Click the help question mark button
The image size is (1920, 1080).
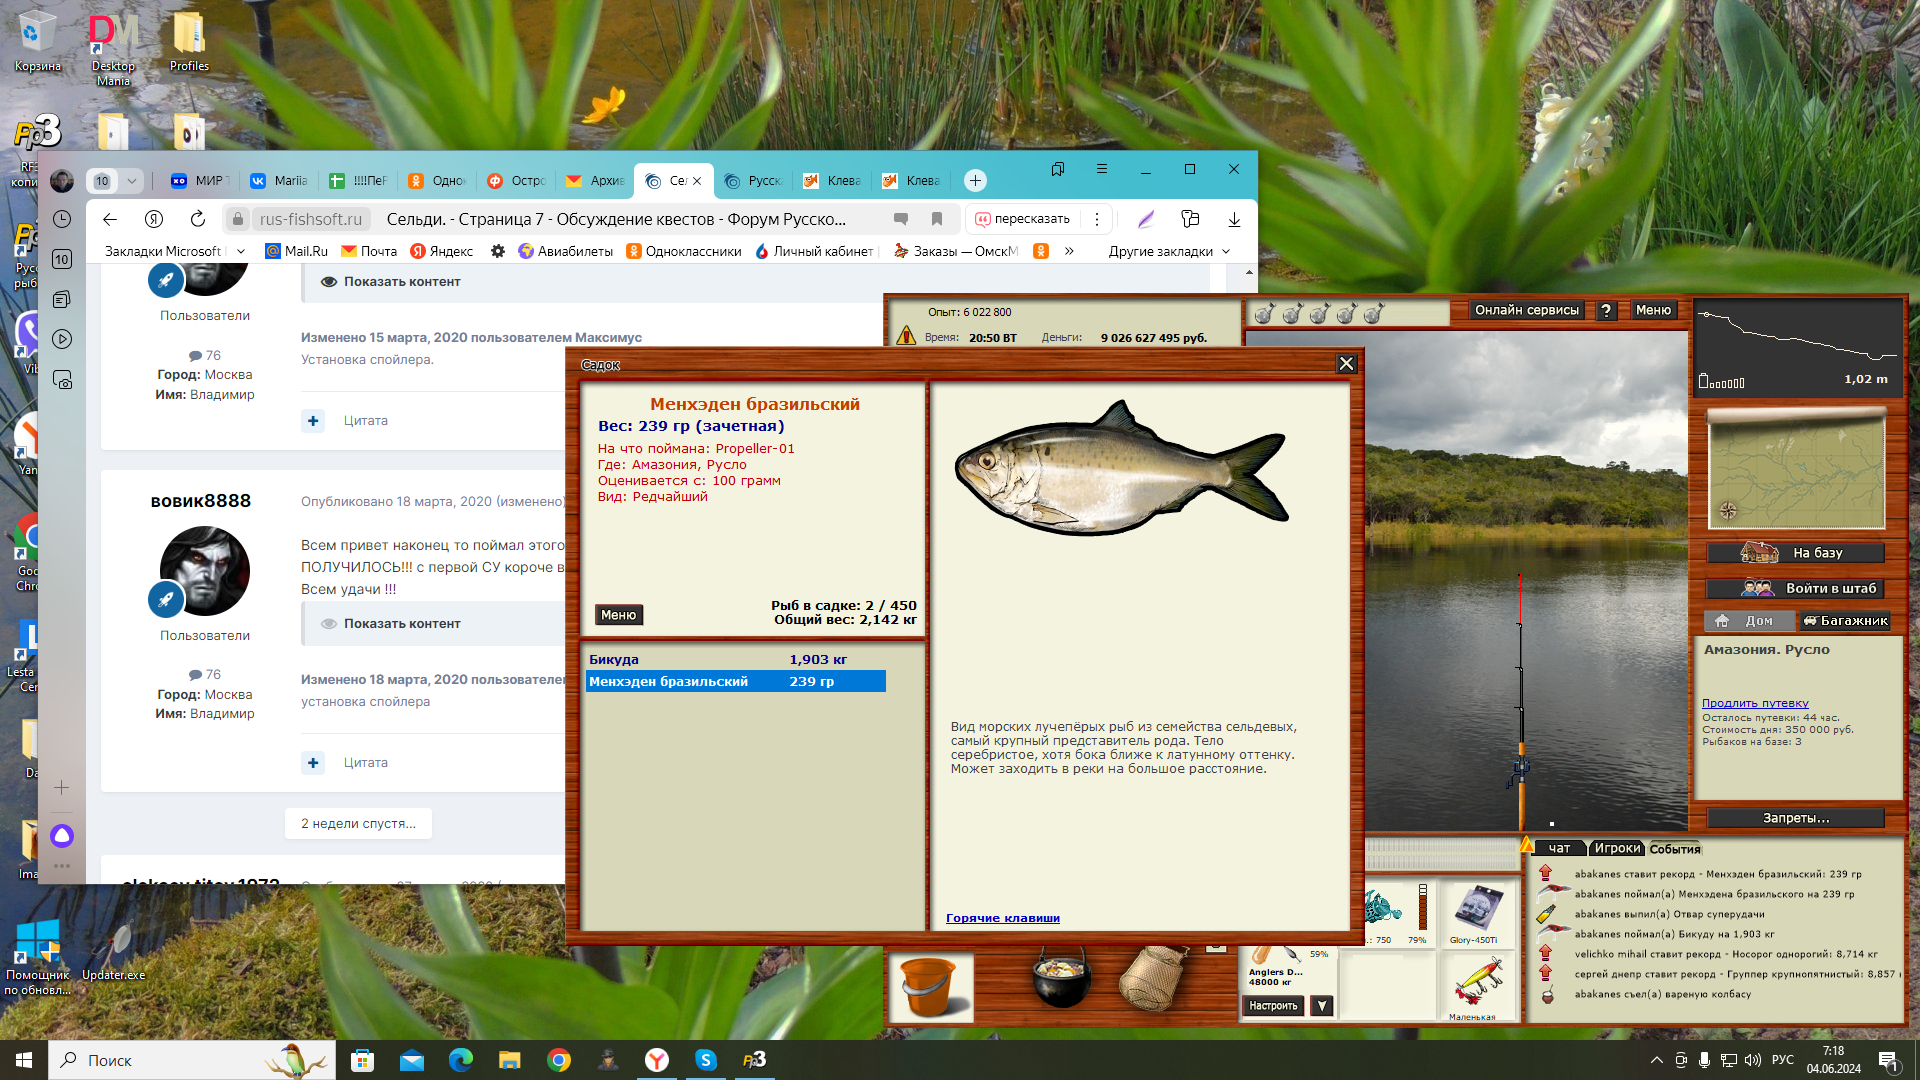pos(1606,311)
